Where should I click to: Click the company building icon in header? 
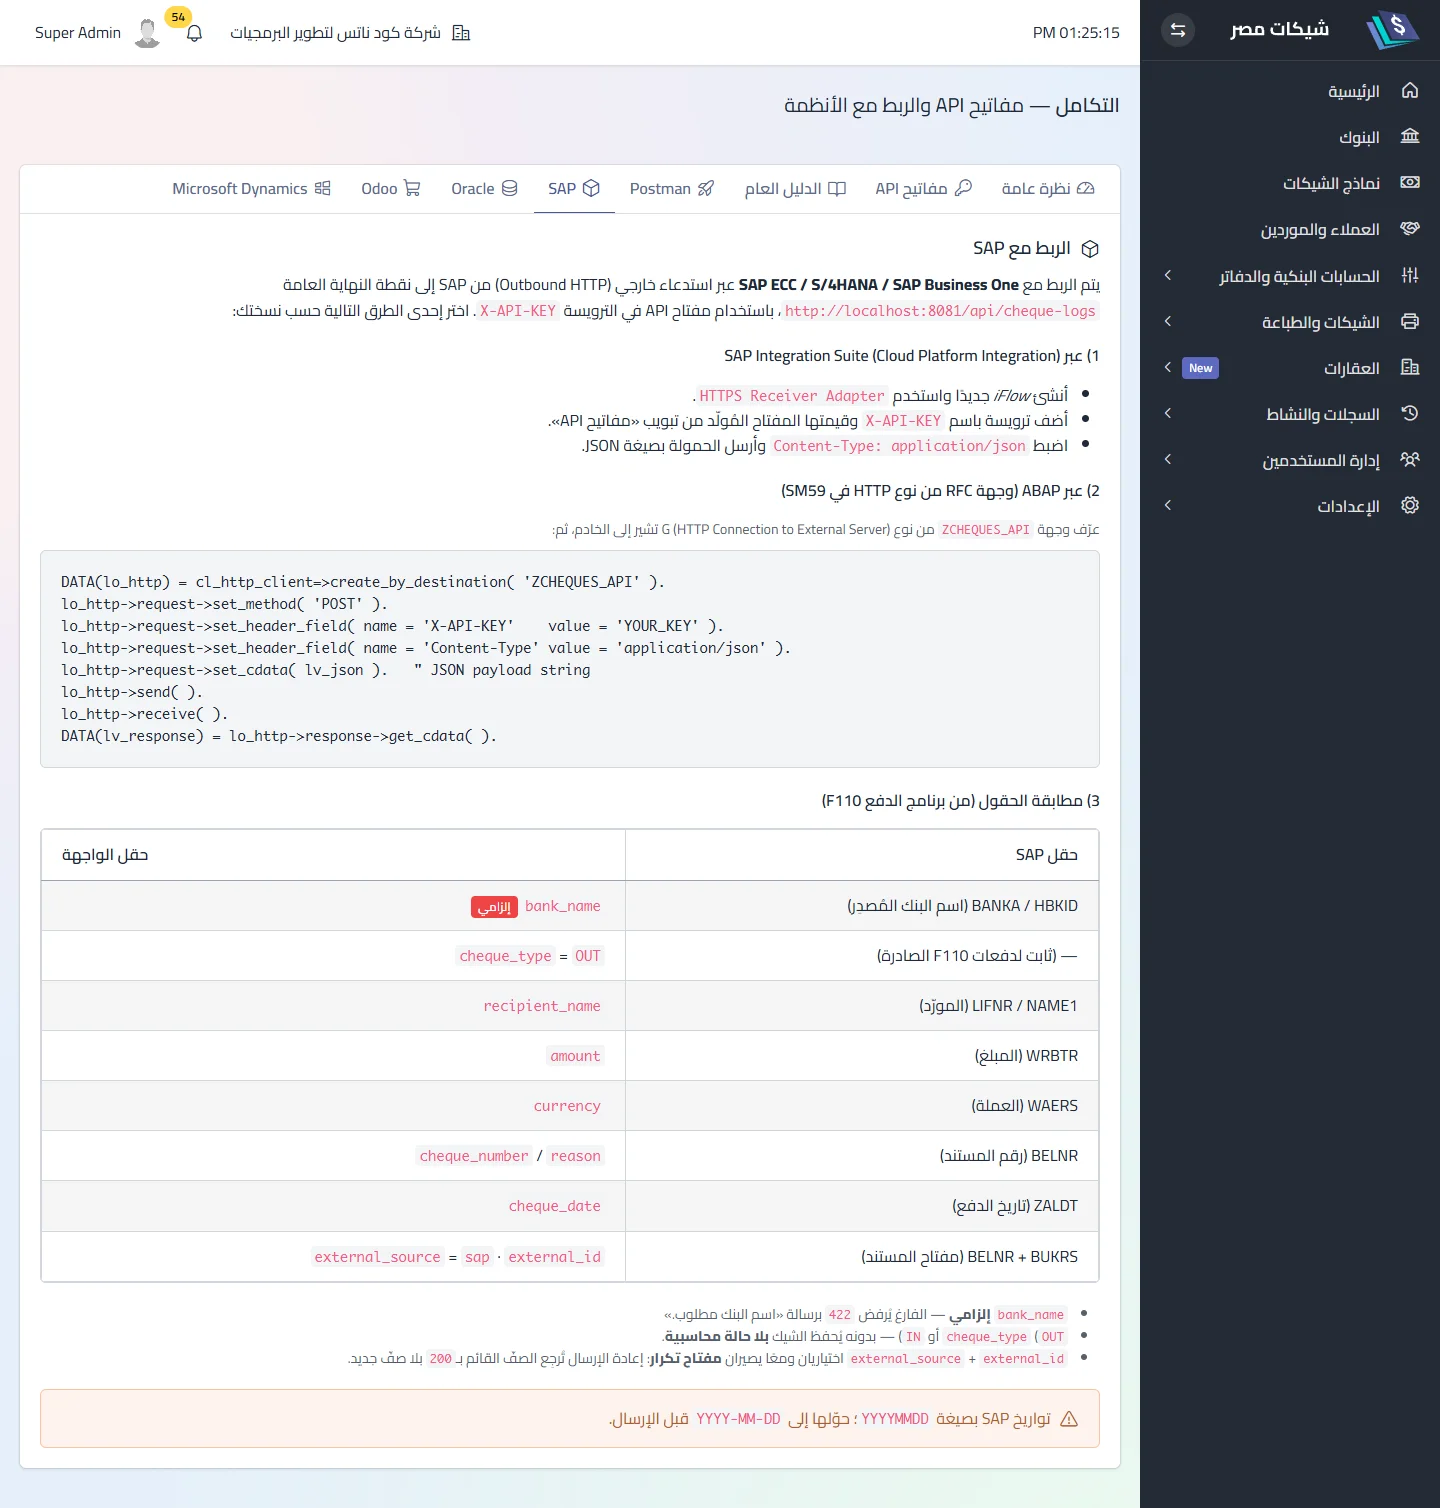tap(461, 33)
